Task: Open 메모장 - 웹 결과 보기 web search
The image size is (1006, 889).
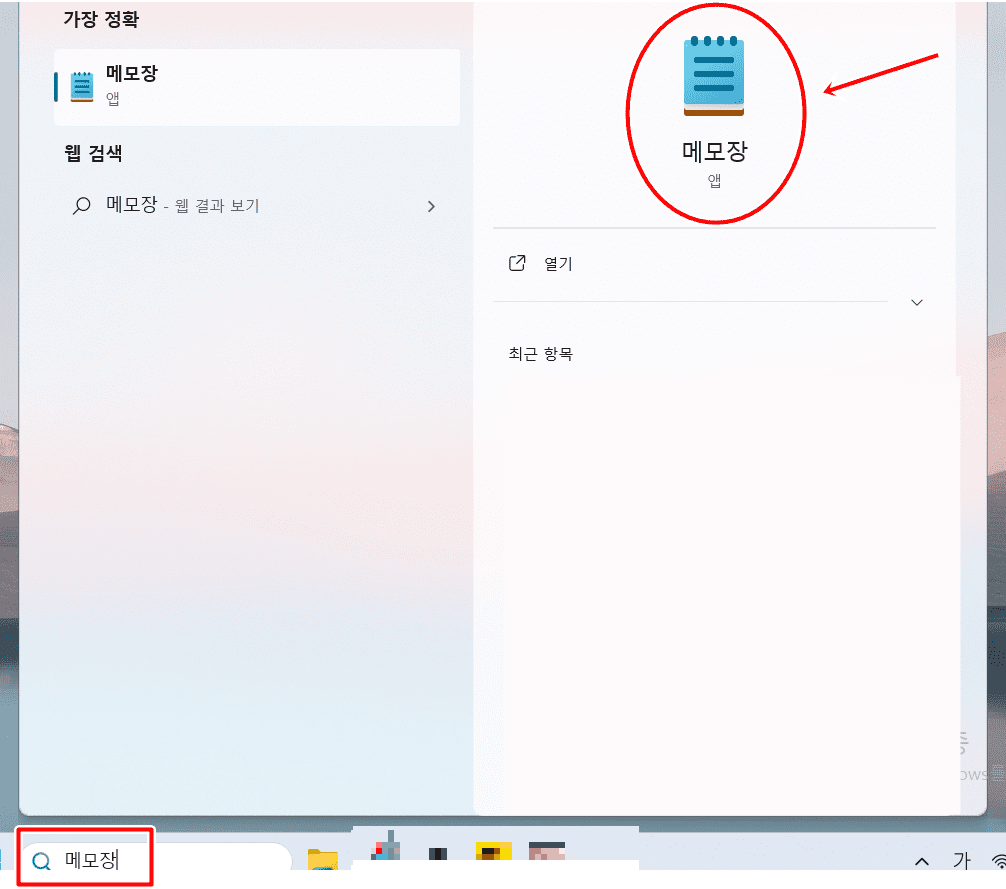Action: click(x=257, y=206)
